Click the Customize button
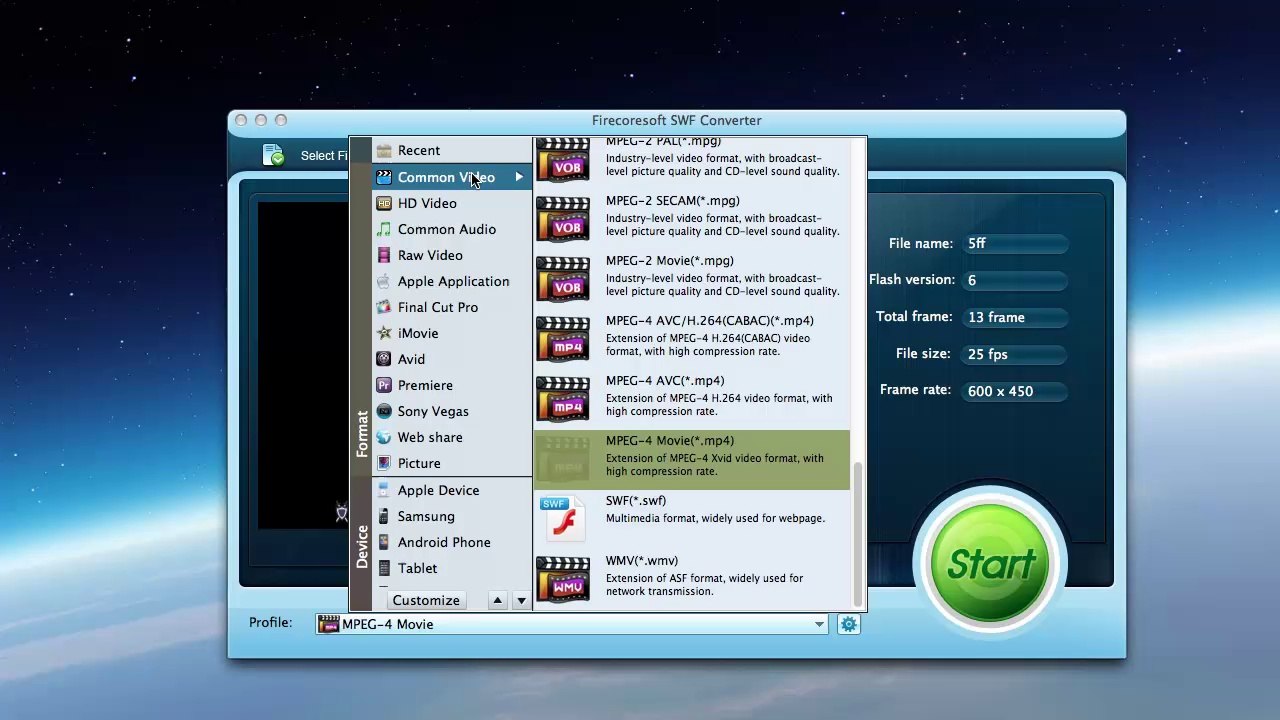 [x=426, y=600]
